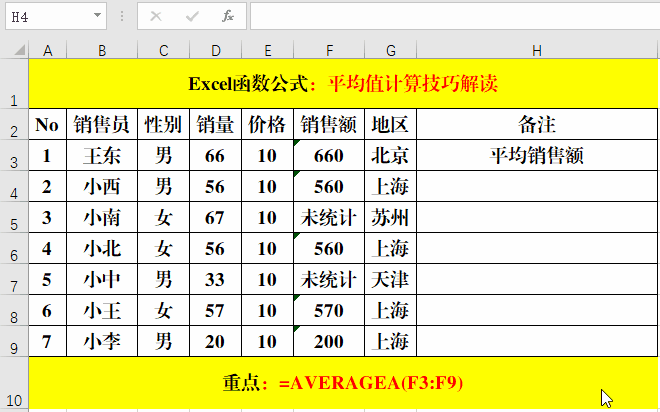Select column F header
This screenshot has width=660, height=412.
tap(329, 51)
